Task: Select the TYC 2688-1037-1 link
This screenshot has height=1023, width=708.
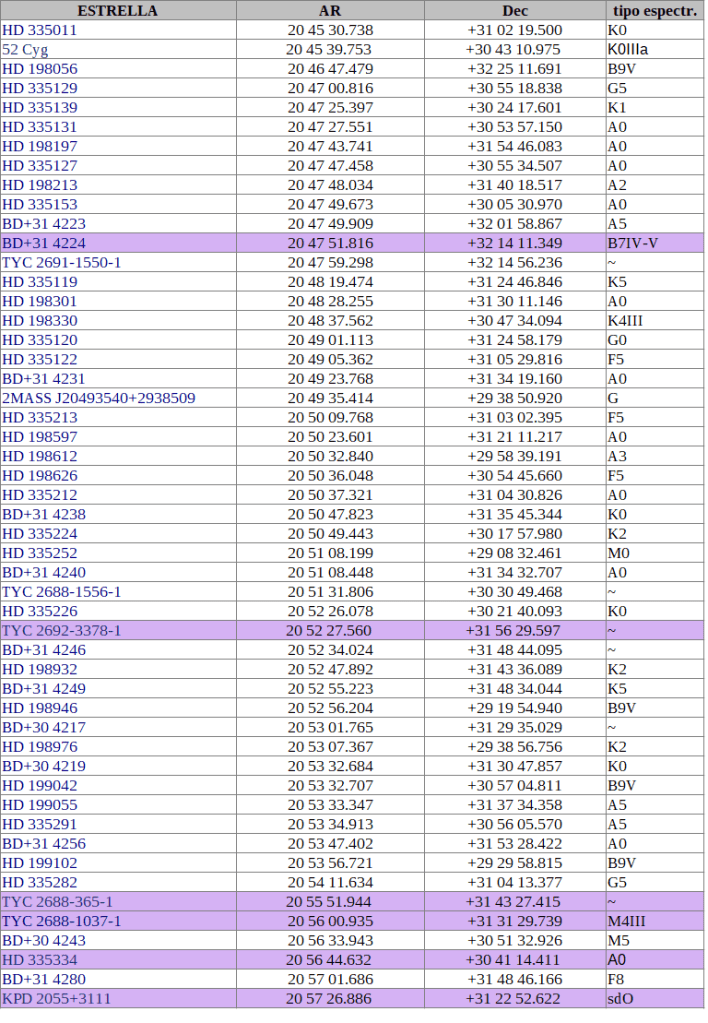Action: tap(62, 920)
